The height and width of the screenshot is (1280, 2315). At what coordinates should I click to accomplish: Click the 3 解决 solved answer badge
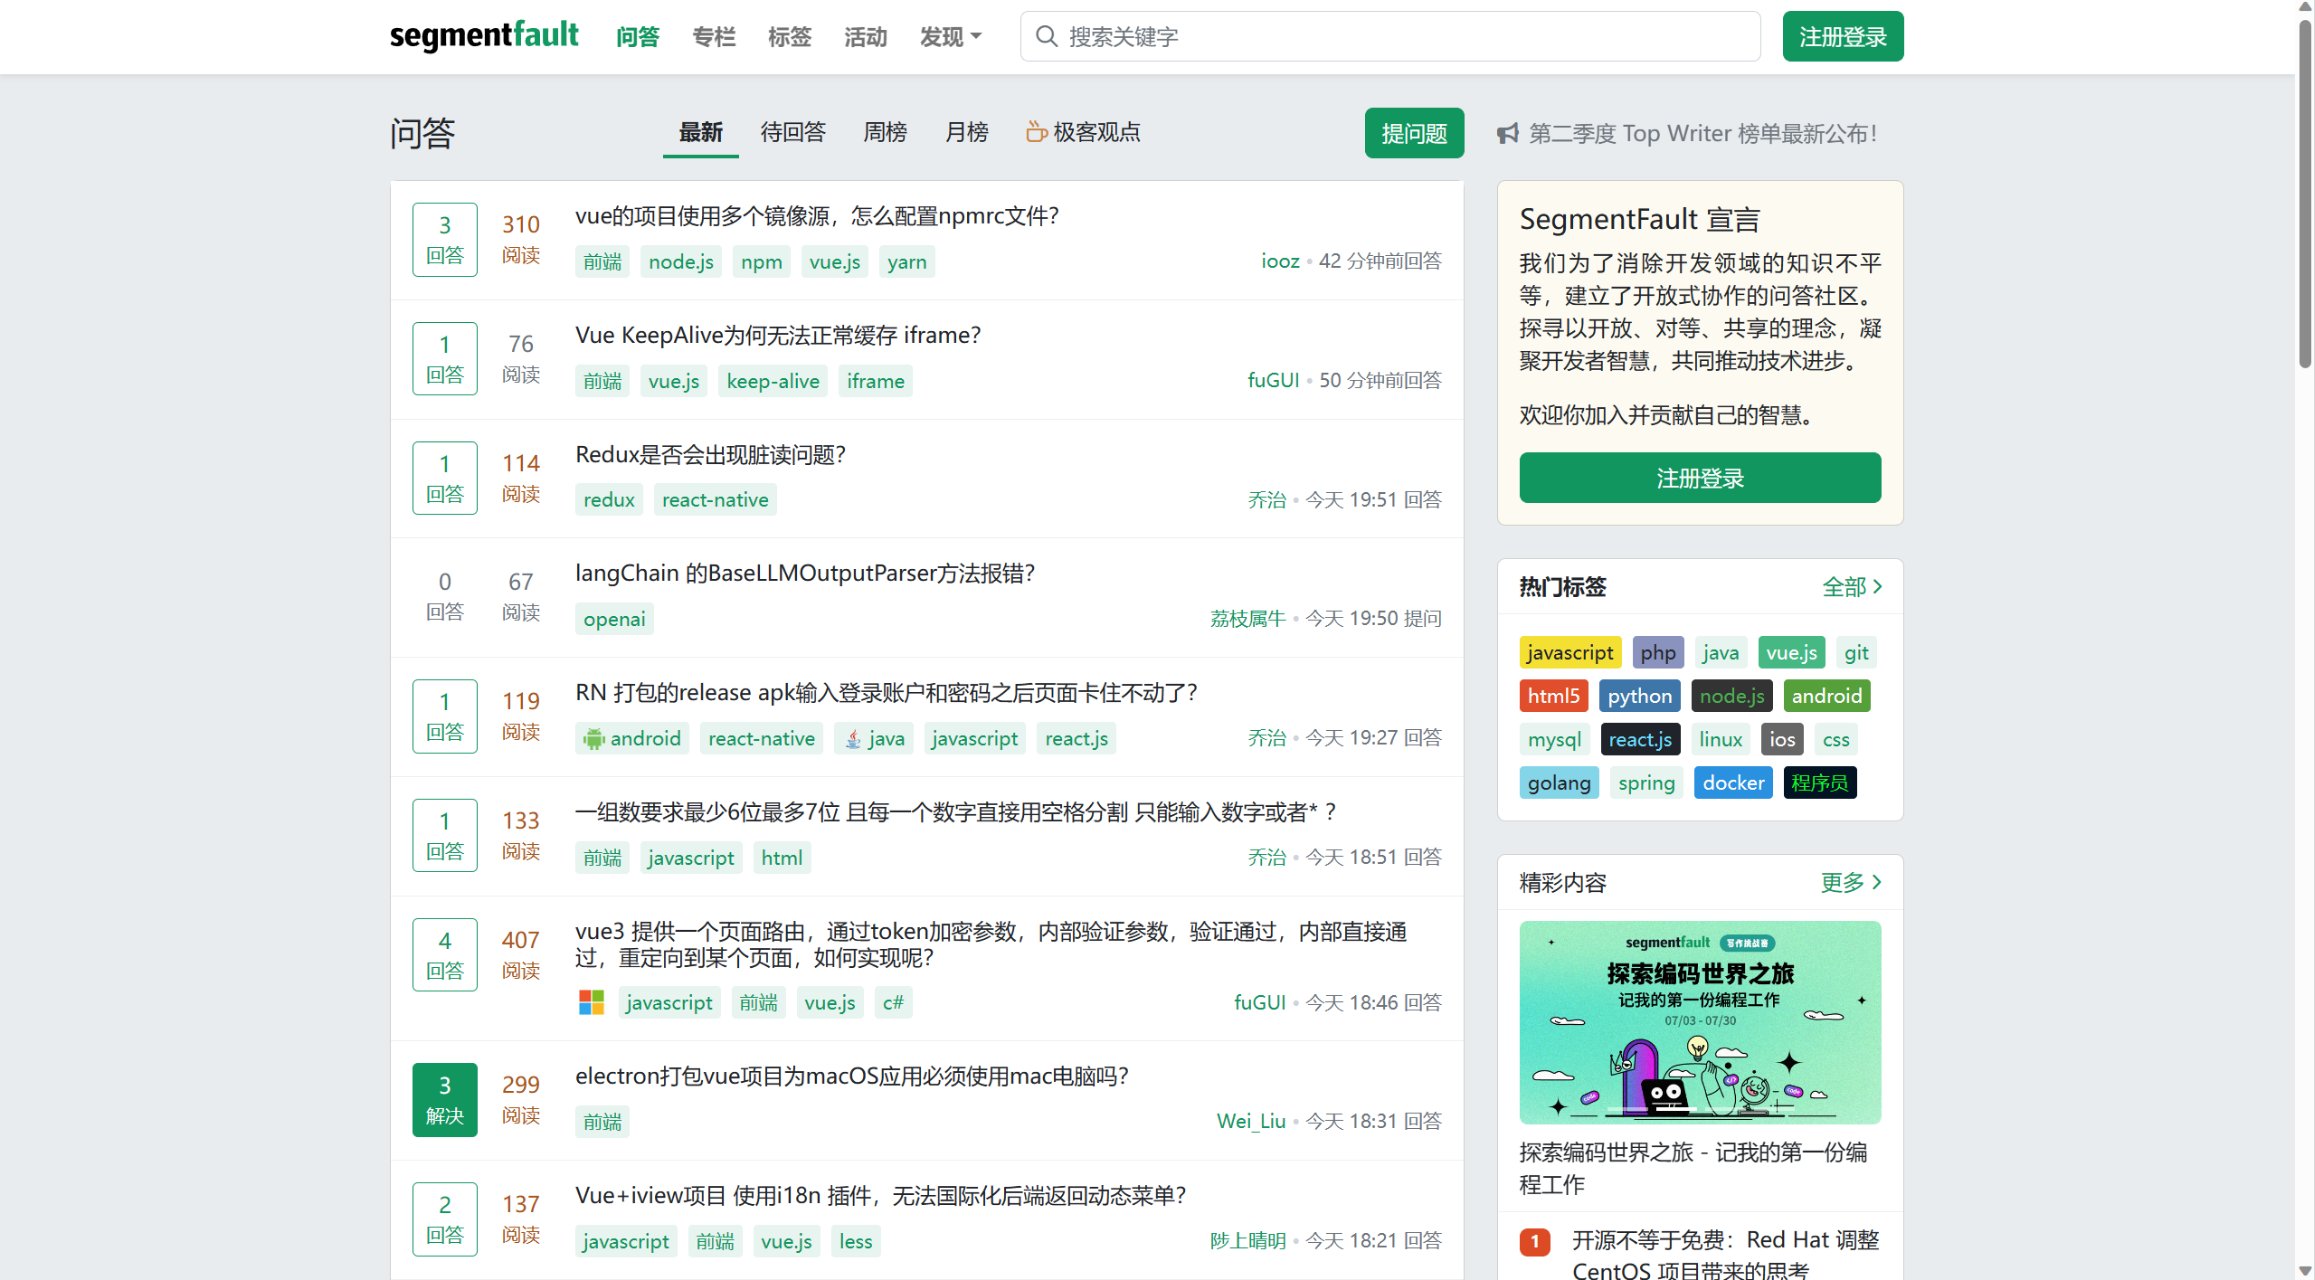(x=444, y=1099)
